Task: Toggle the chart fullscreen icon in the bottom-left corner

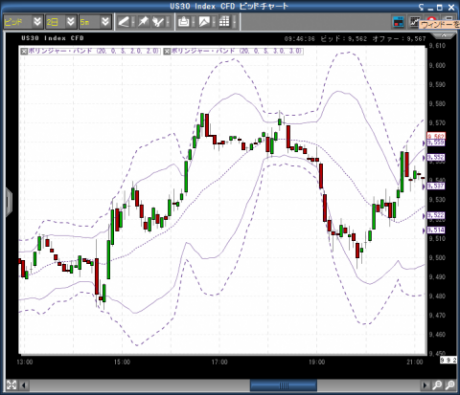Action: 11,385
